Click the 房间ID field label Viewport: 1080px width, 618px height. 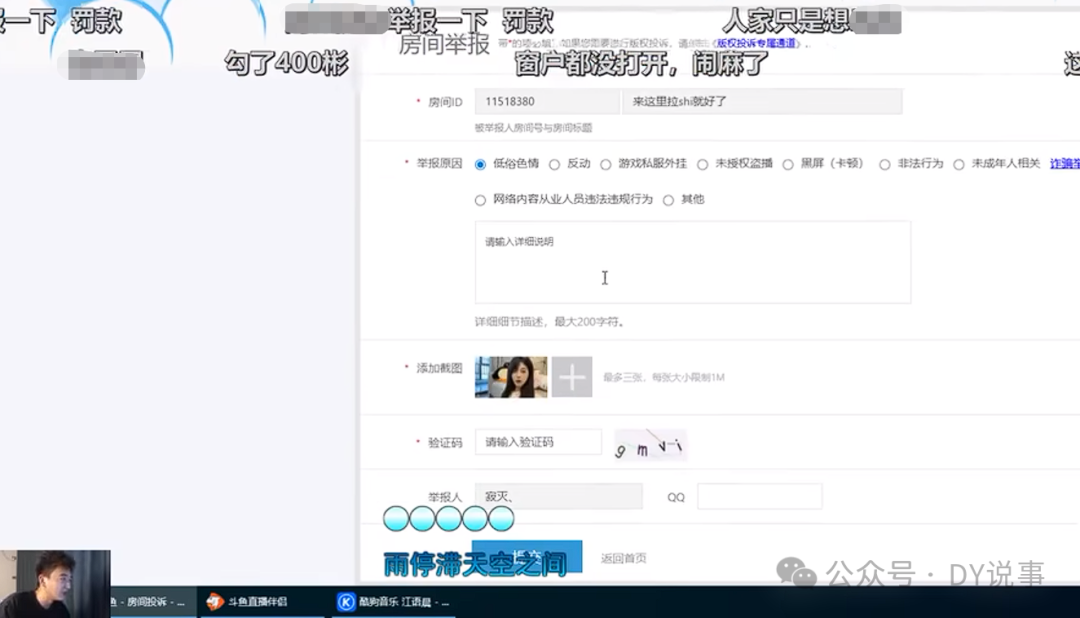tap(445, 102)
